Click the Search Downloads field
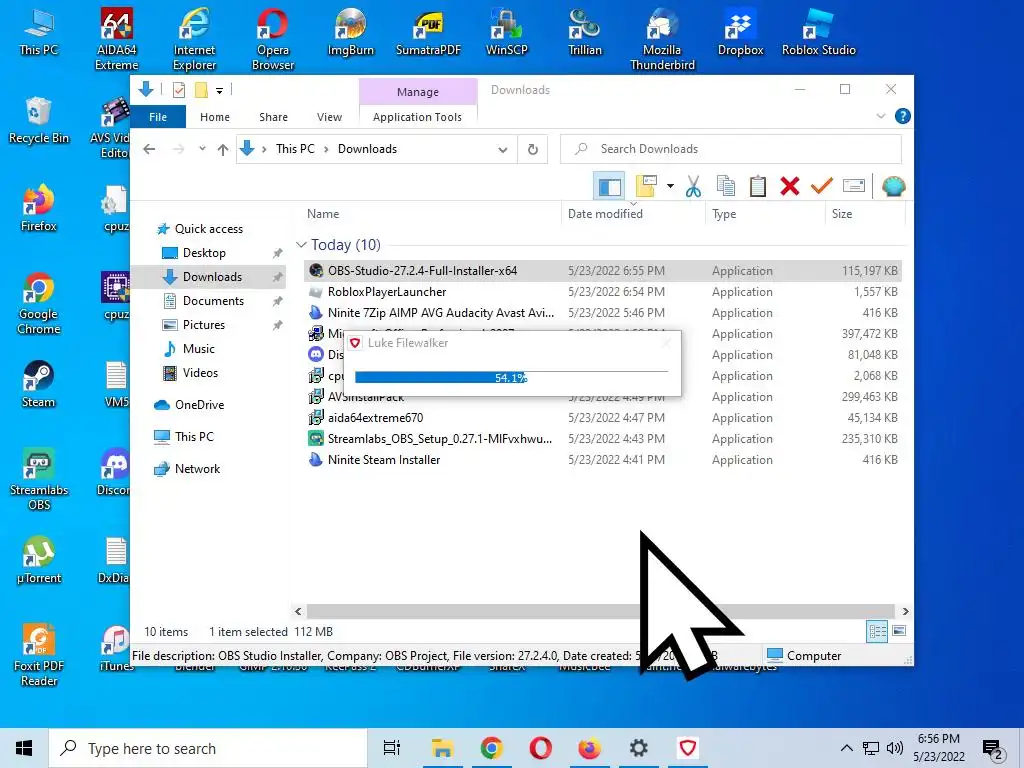The image size is (1024, 768). (731, 150)
